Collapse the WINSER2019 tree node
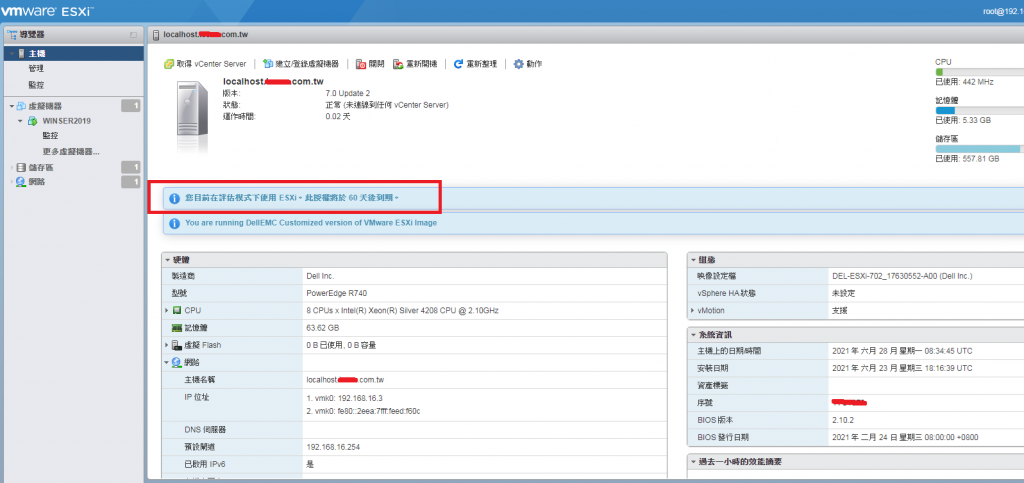The height and width of the screenshot is (483, 1024). [x=20, y=121]
